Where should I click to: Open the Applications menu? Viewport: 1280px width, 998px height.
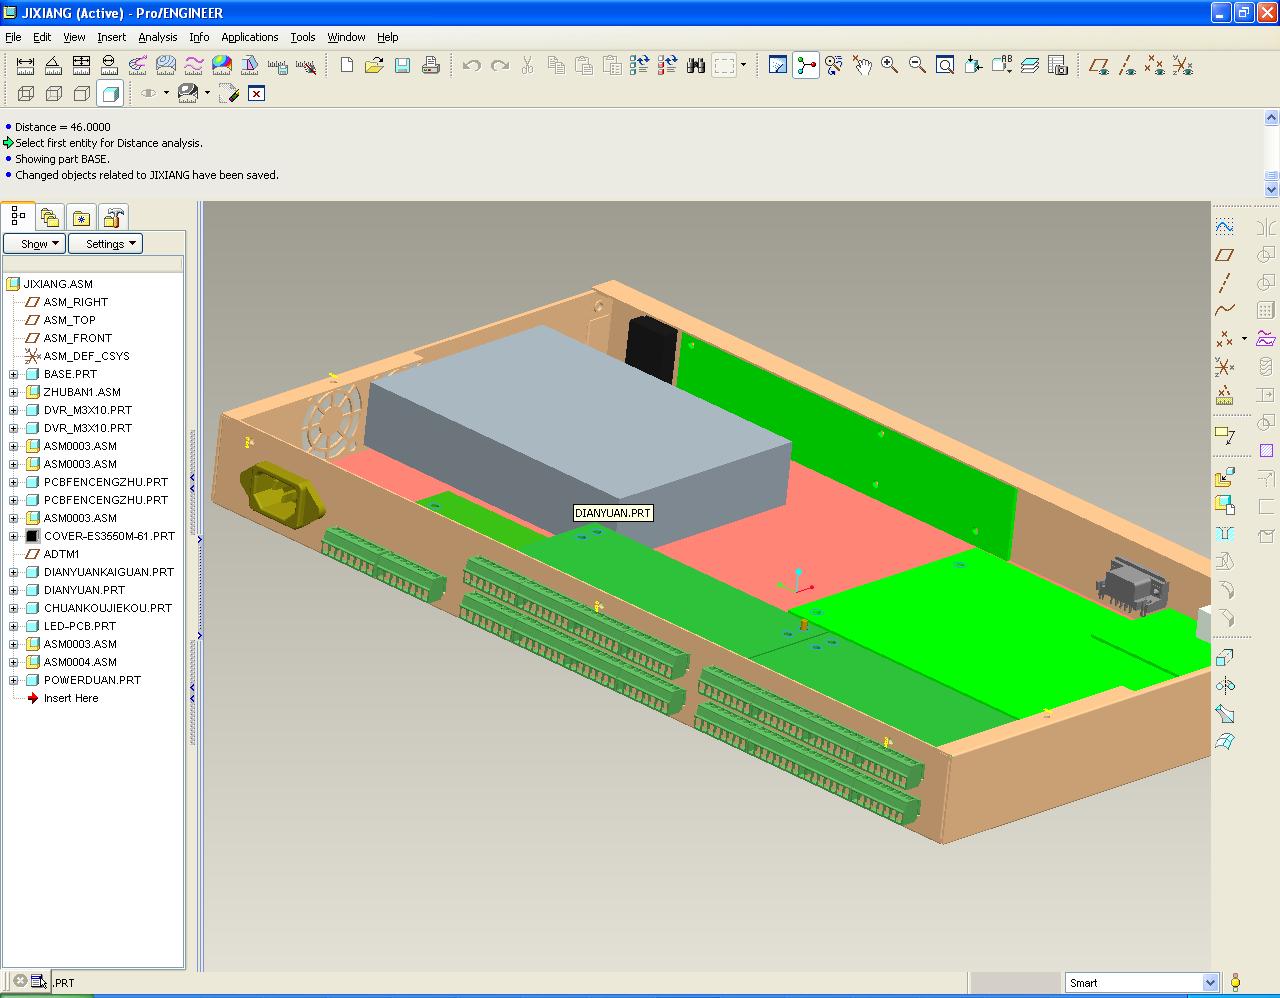[249, 37]
